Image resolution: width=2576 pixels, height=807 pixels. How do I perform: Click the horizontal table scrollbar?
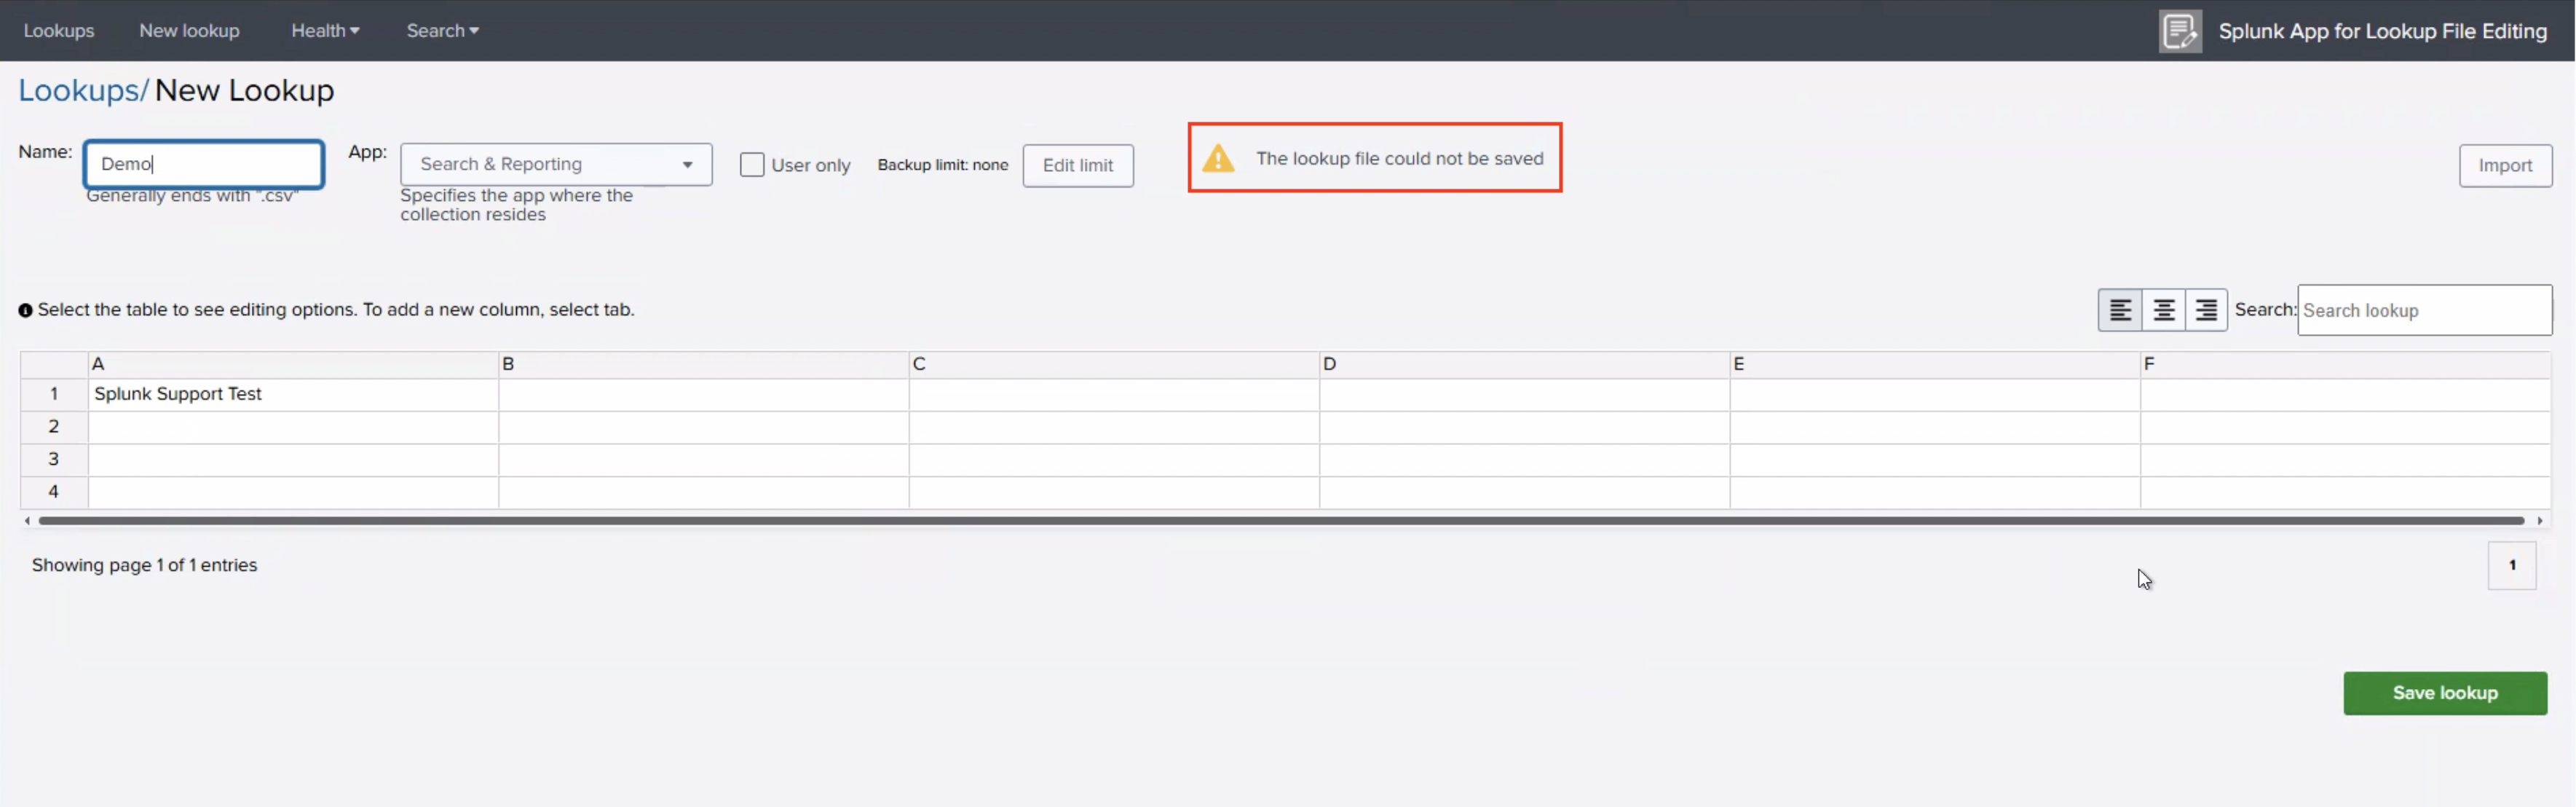pyautogui.click(x=1280, y=520)
